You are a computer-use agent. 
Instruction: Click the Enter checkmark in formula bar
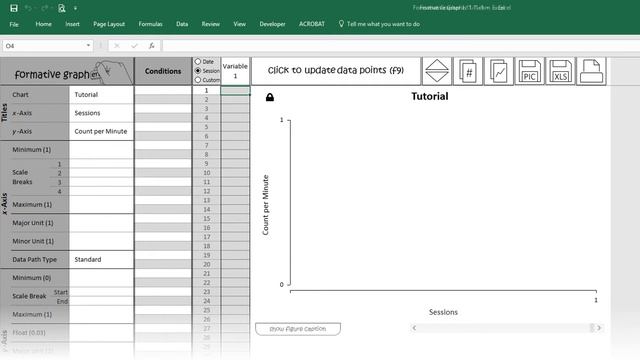[134, 46]
